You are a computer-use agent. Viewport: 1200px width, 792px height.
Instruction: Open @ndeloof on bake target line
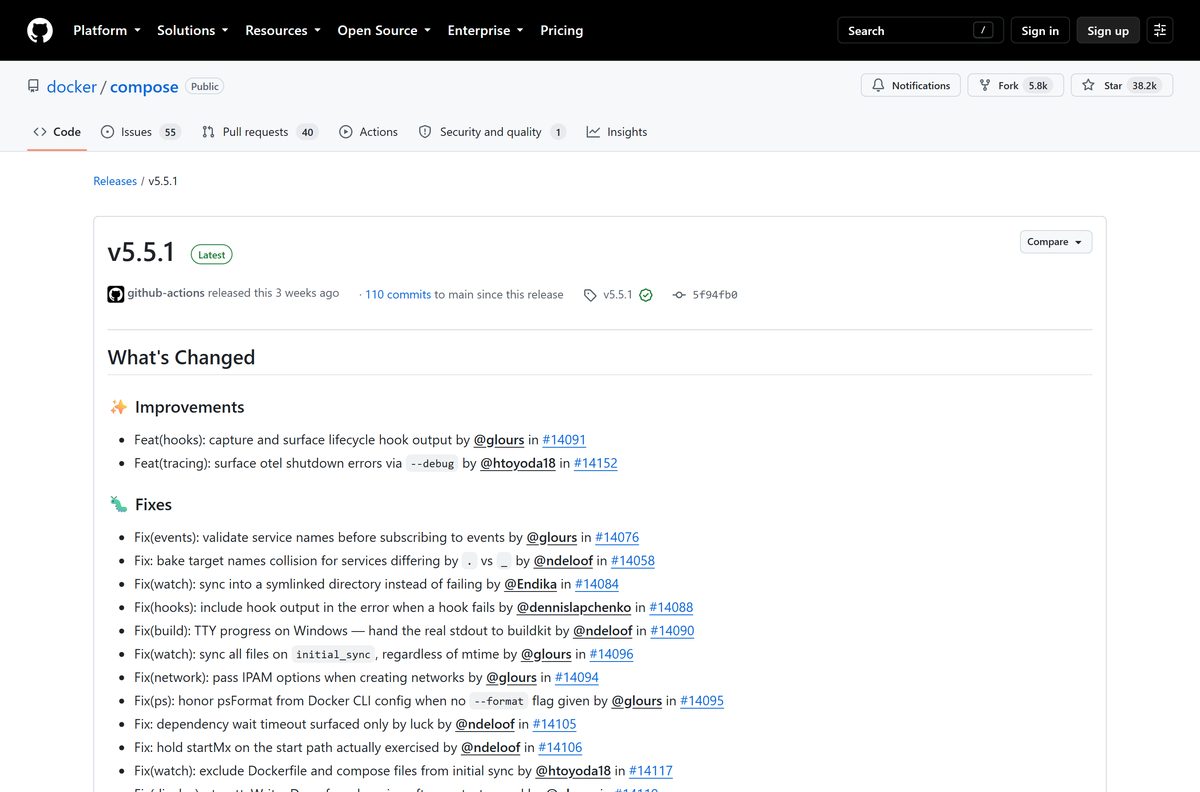[x=563, y=561]
